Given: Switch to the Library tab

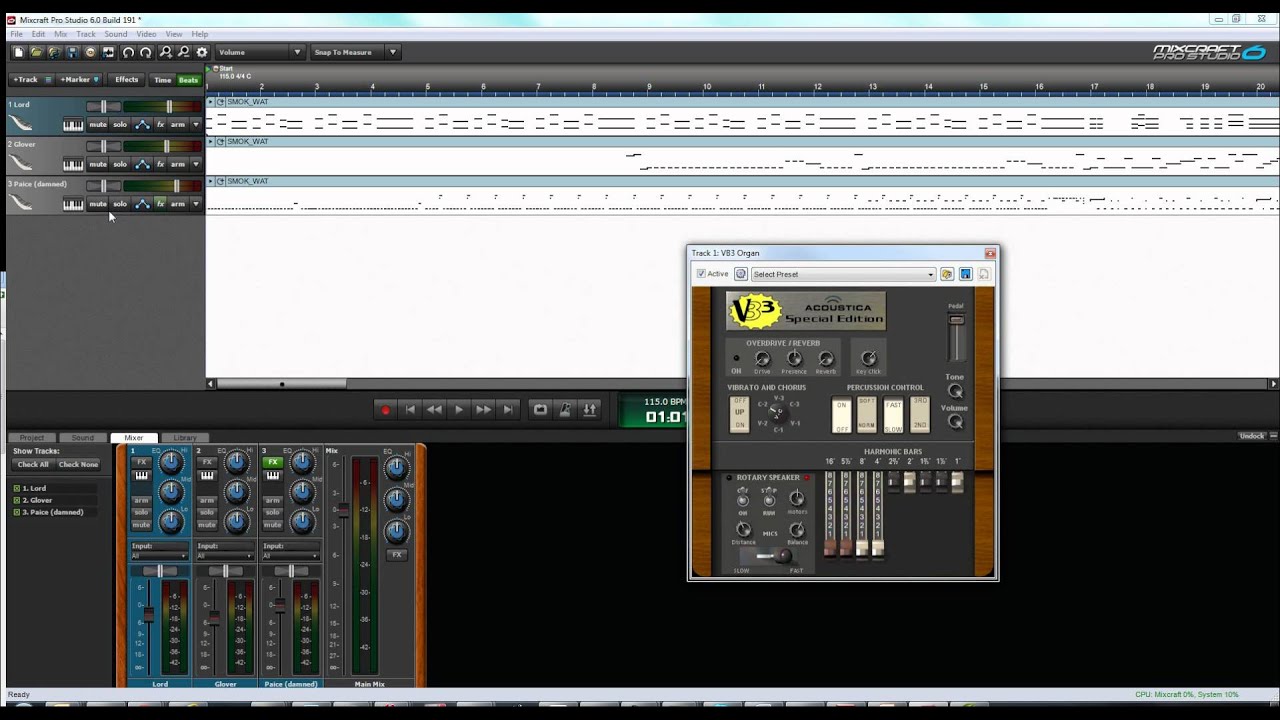Looking at the screenshot, I should pos(185,438).
